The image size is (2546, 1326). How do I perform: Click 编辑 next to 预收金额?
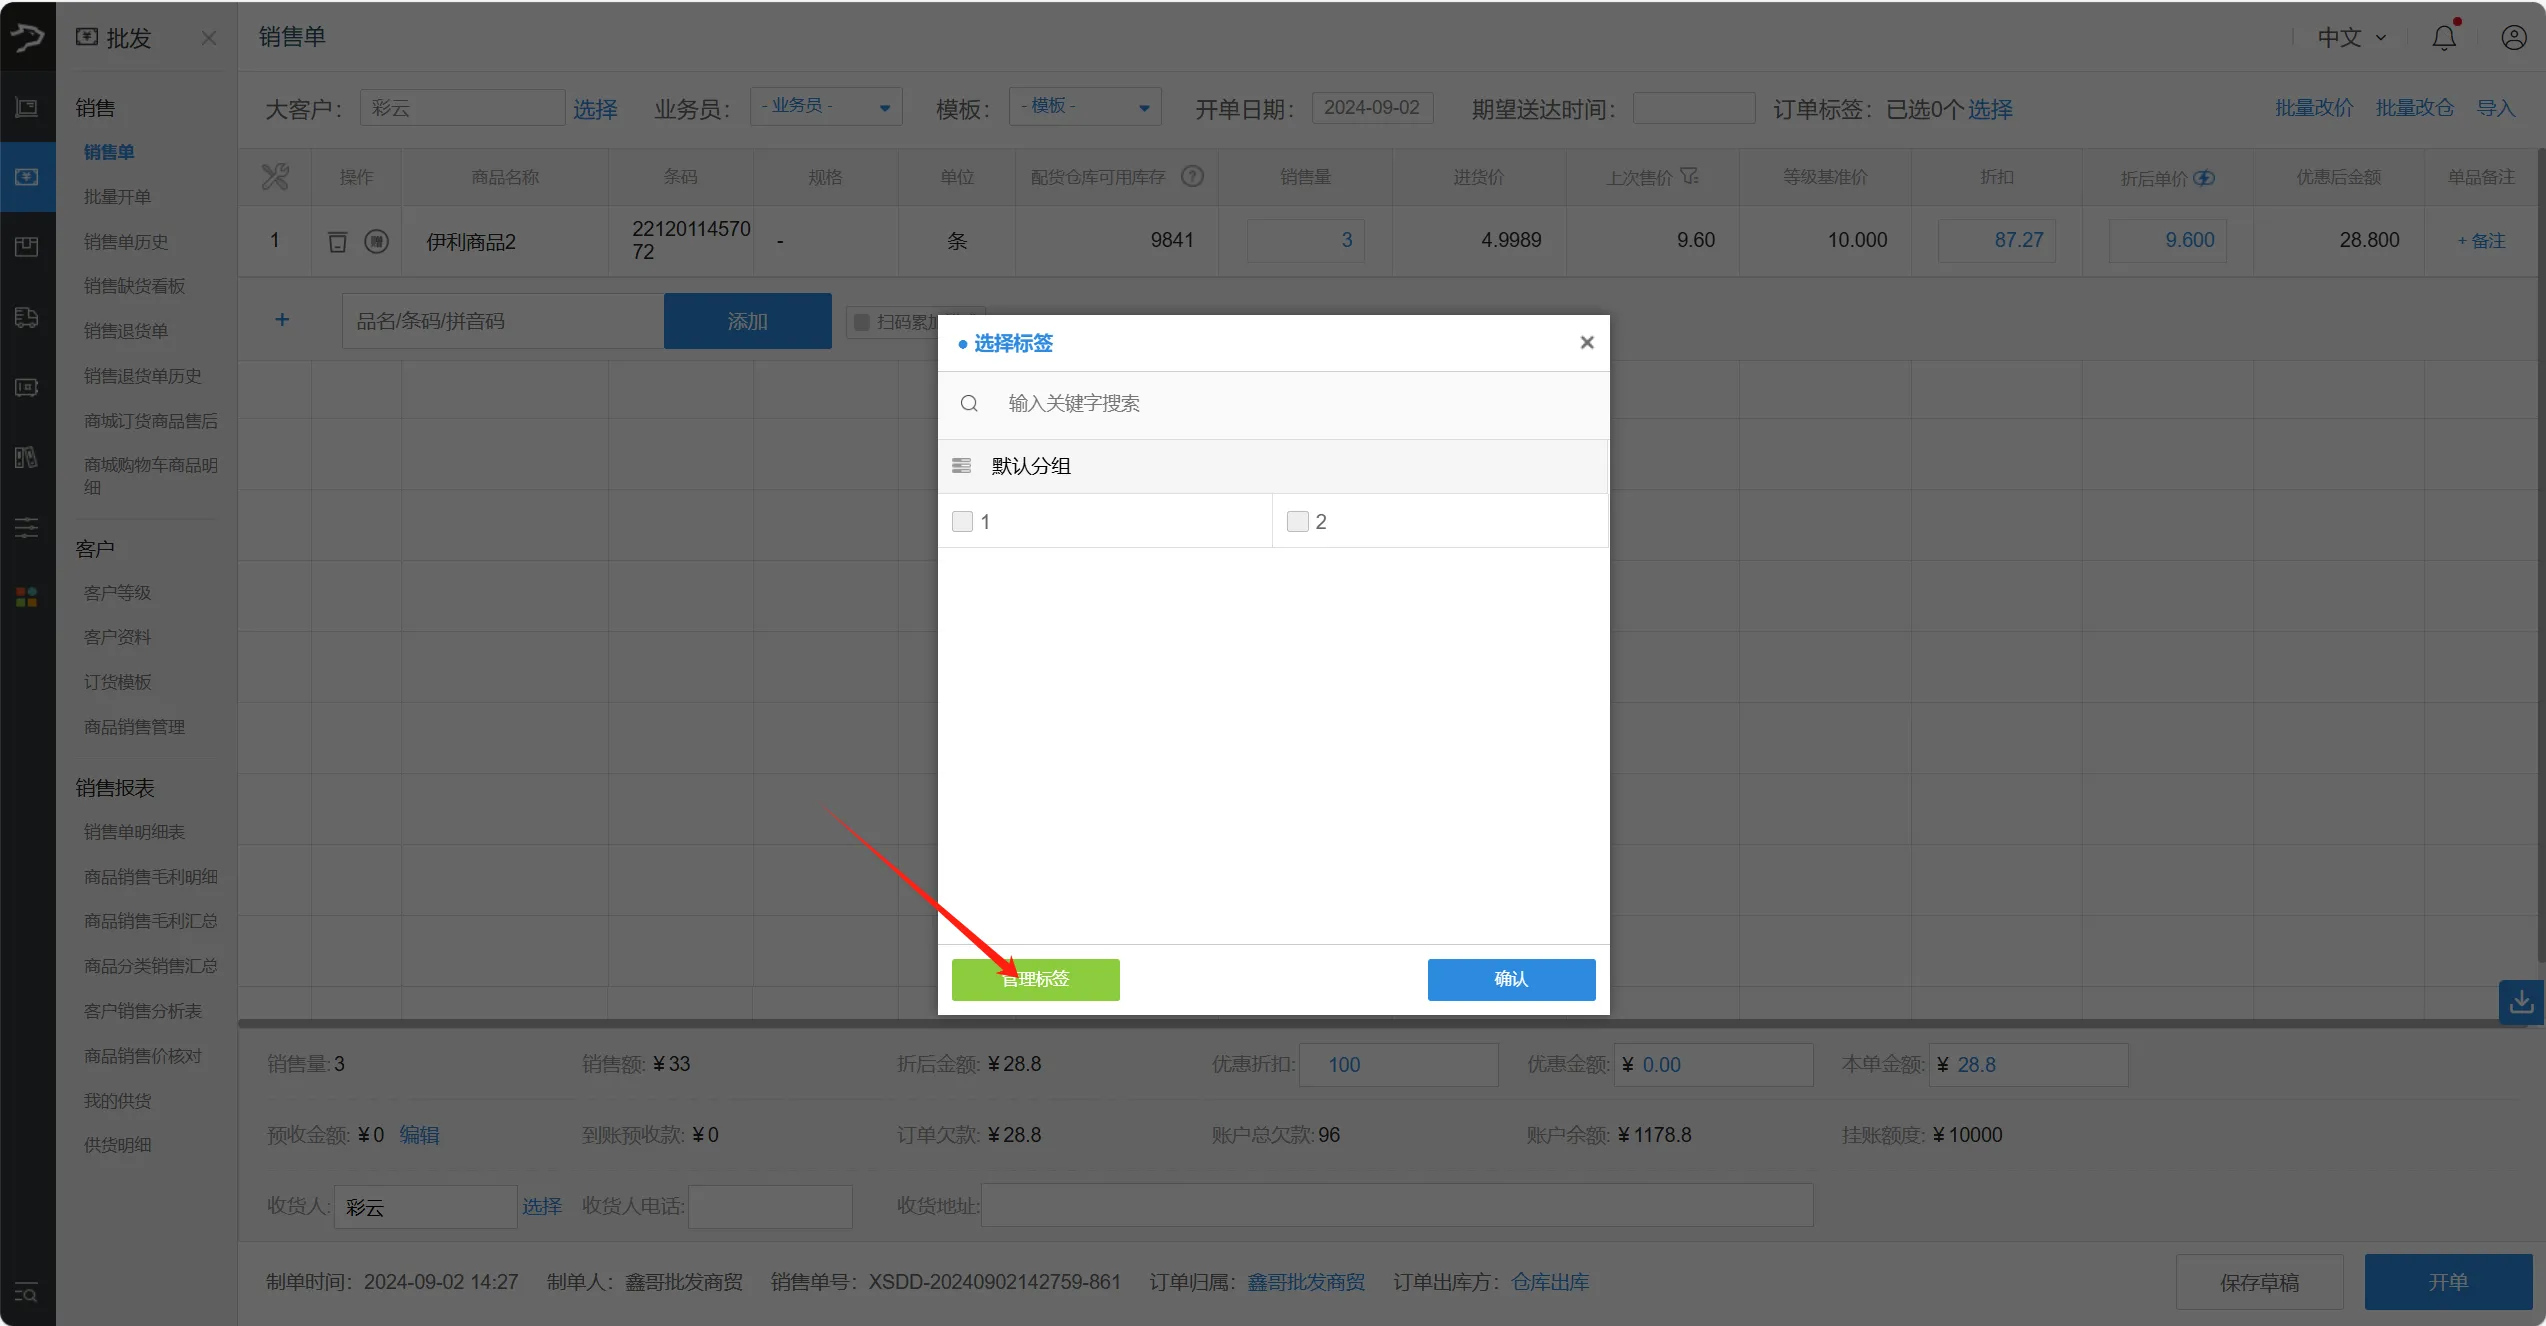[x=421, y=1134]
